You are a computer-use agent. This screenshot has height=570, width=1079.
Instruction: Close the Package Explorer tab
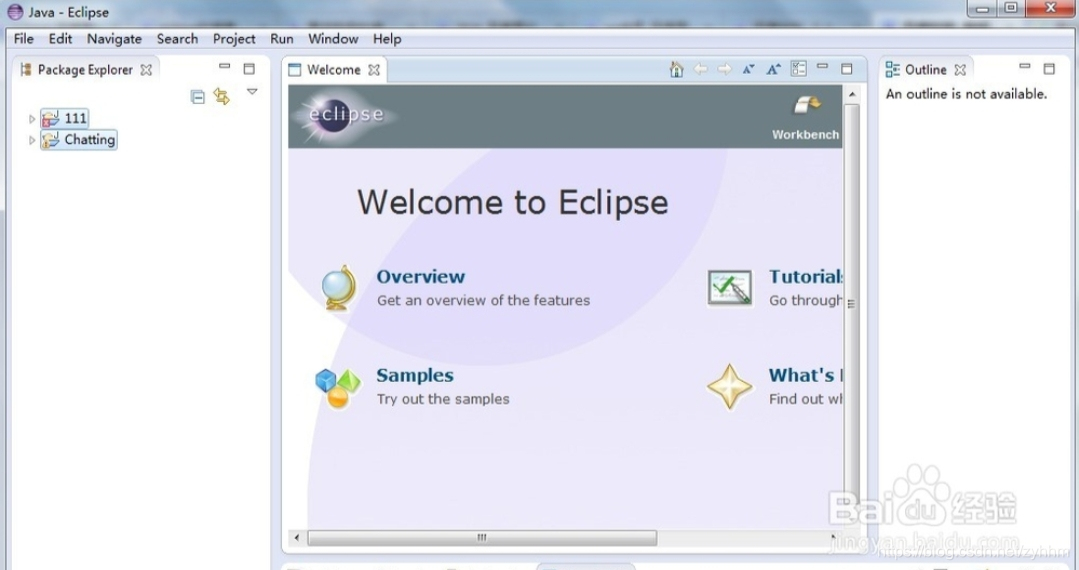coord(146,70)
